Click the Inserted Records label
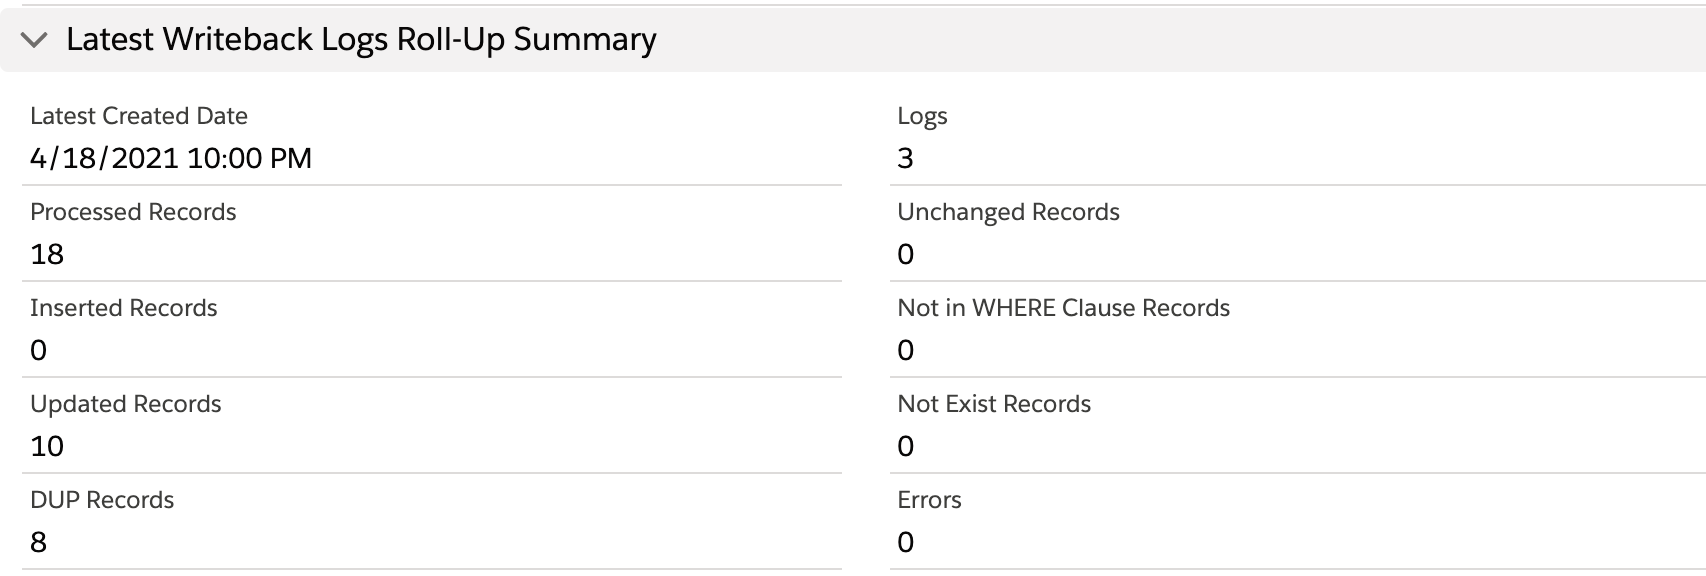This screenshot has width=1706, height=576. click(x=124, y=308)
